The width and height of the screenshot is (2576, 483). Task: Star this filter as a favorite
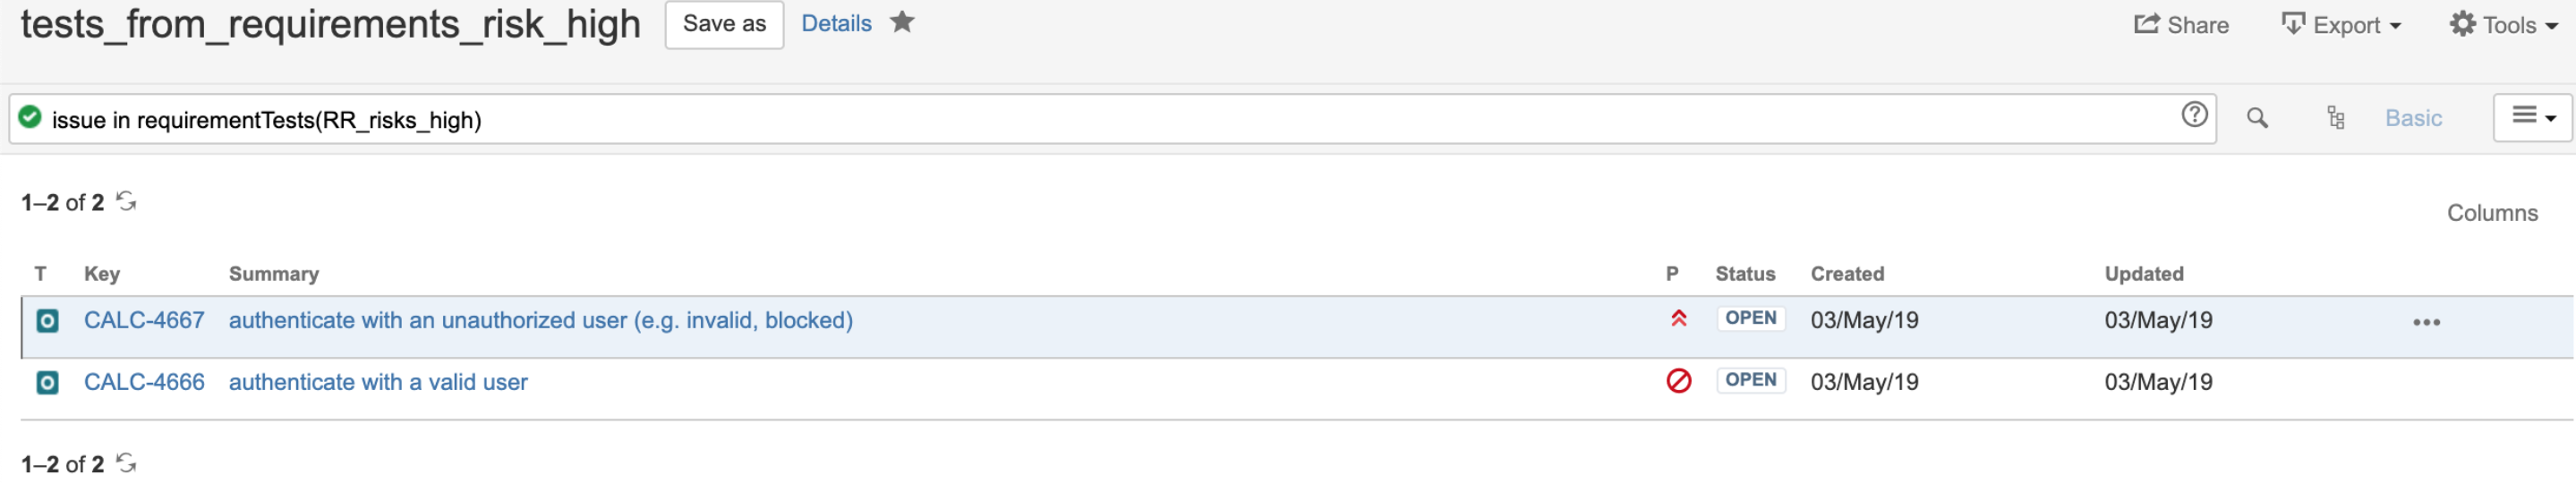901,22
